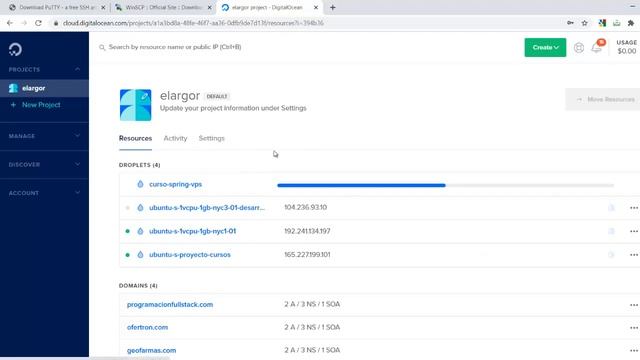Click the plus icon beside New Project
This screenshot has width=640, height=360.
(x=13, y=105)
